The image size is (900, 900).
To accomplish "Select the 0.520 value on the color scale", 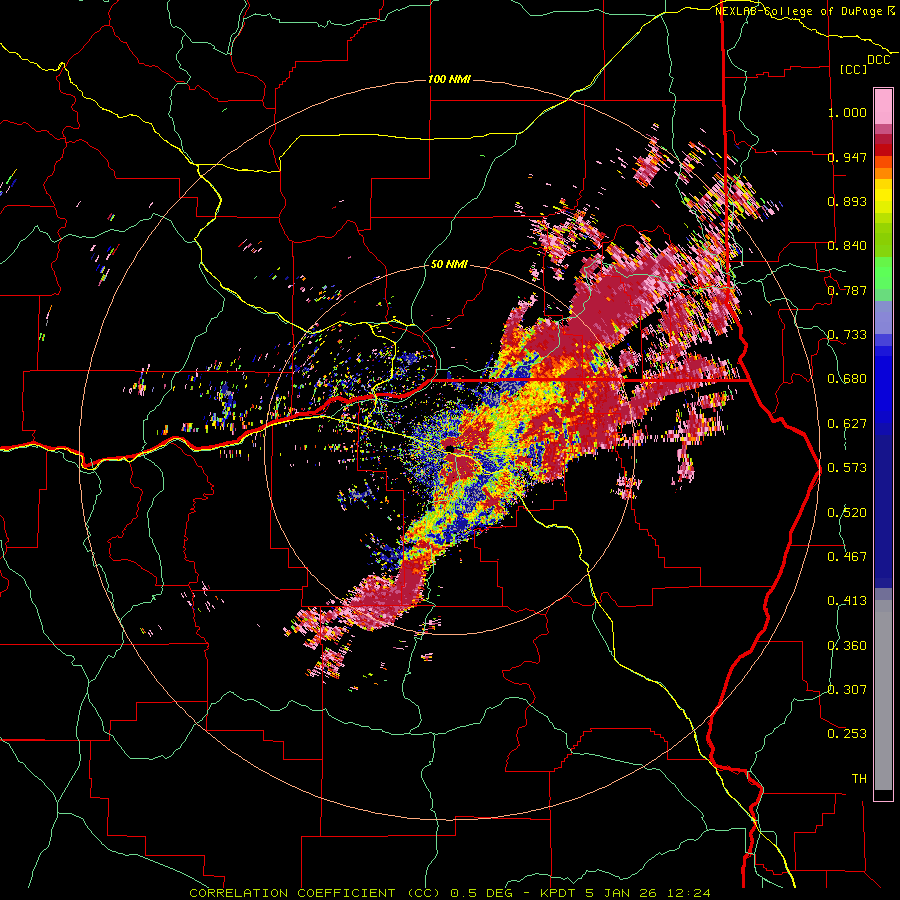I will pos(847,513).
